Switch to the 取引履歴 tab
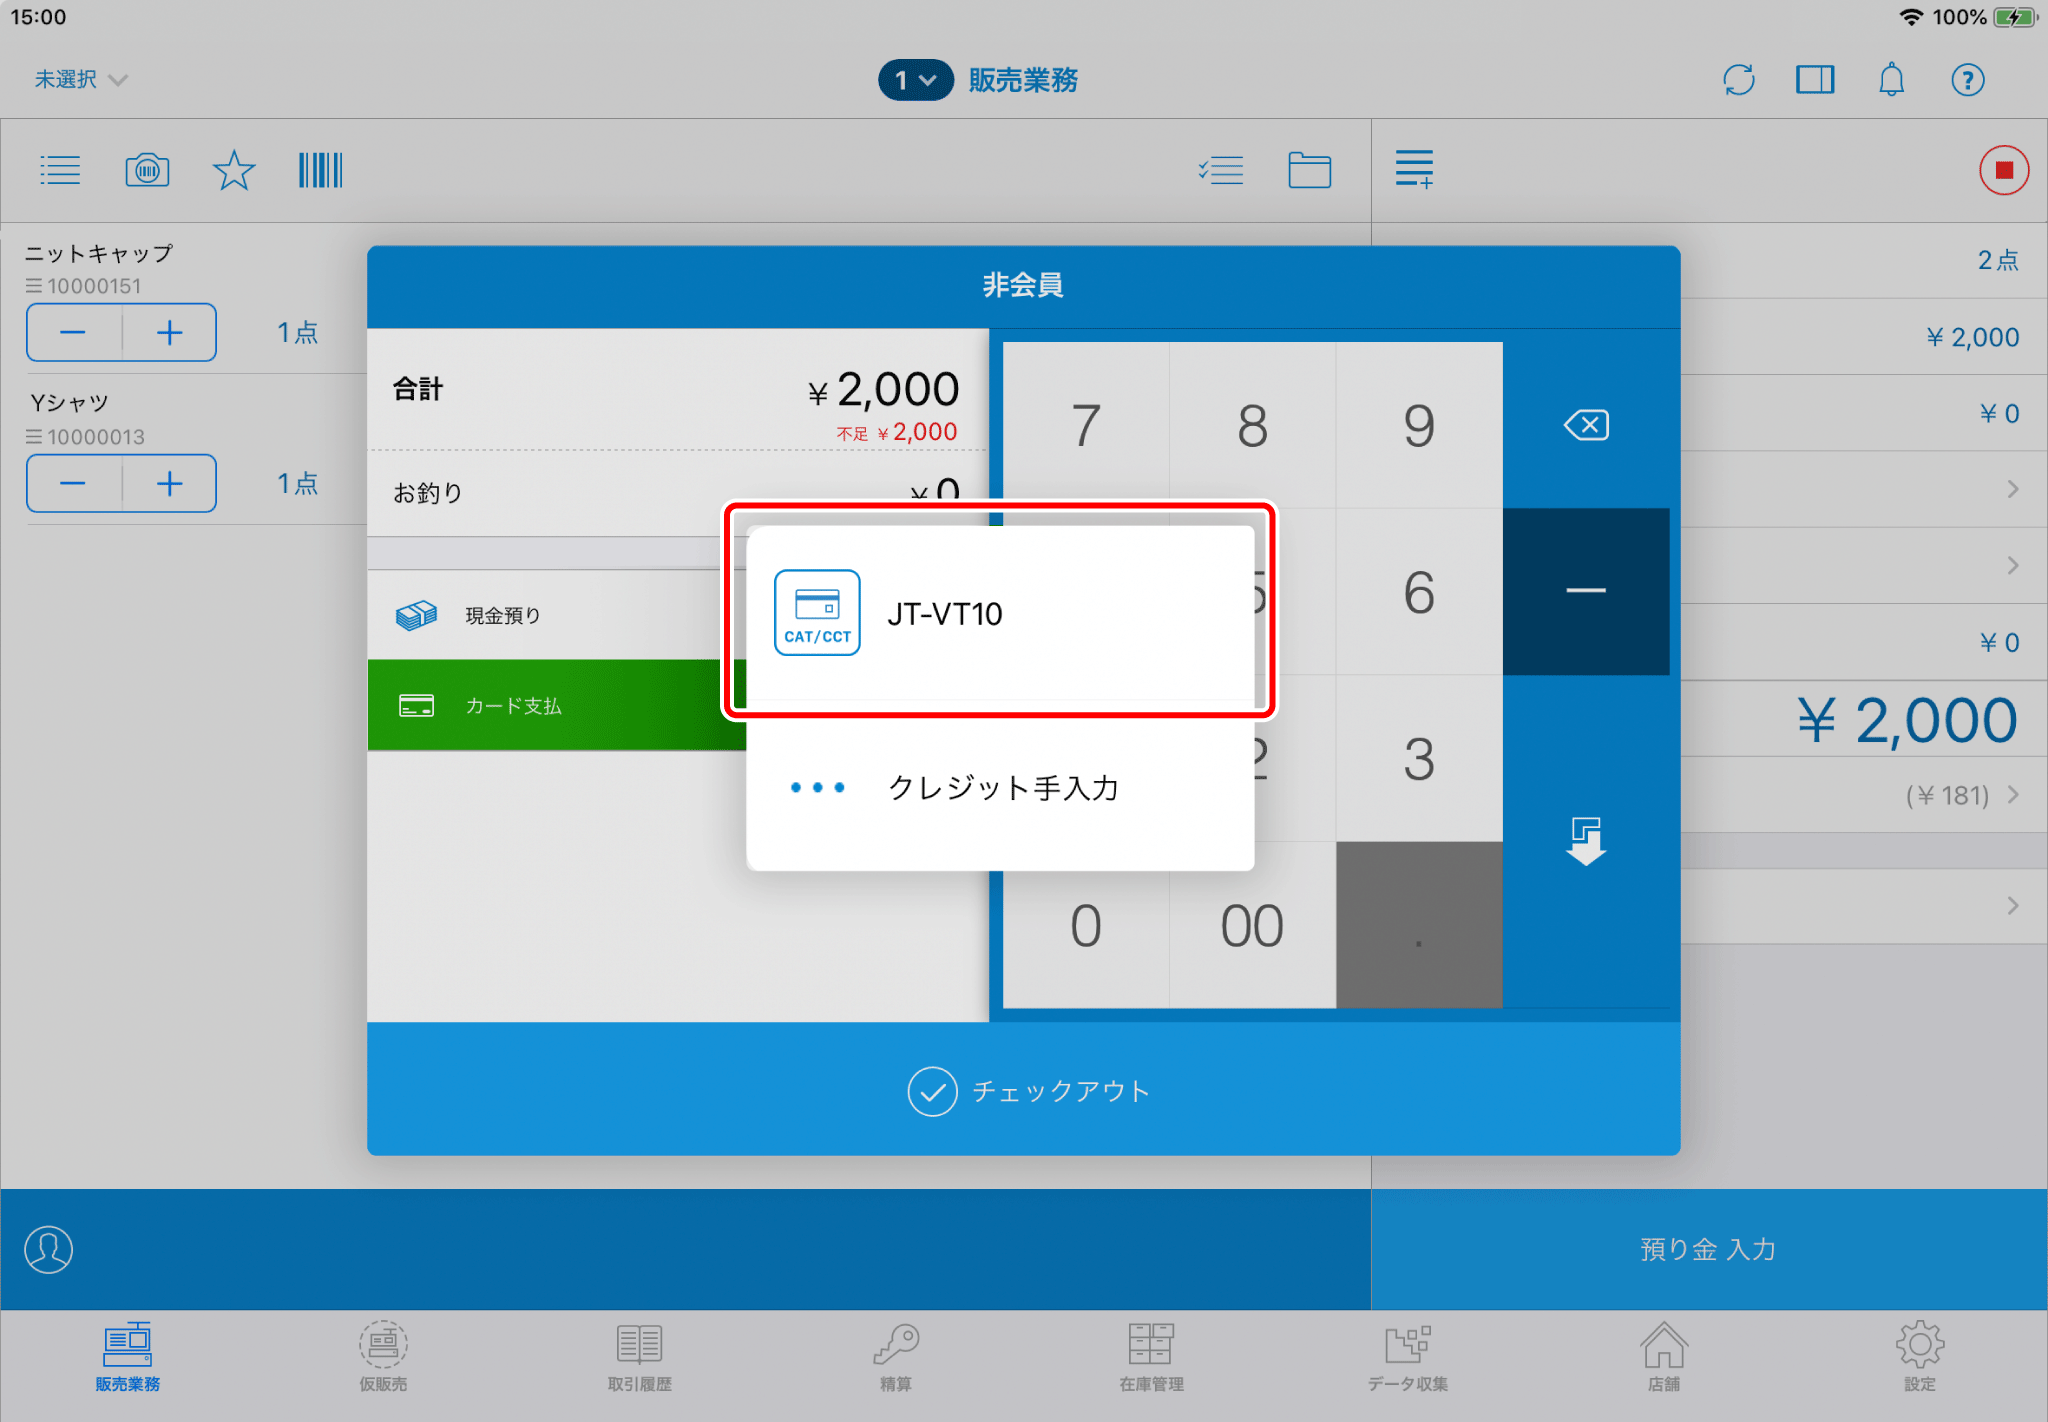 tap(639, 1357)
